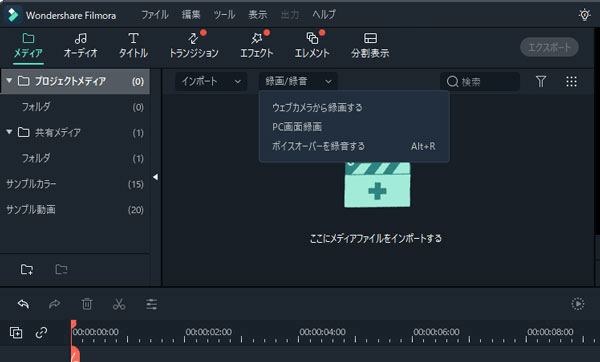Open the ツール menu
Viewport: 600px width, 362px height.
tap(224, 15)
